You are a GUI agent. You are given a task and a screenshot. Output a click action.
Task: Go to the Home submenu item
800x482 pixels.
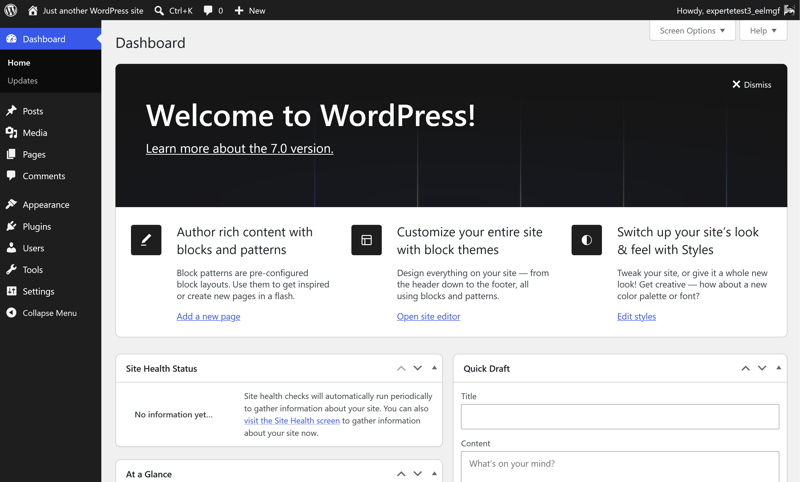point(19,63)
